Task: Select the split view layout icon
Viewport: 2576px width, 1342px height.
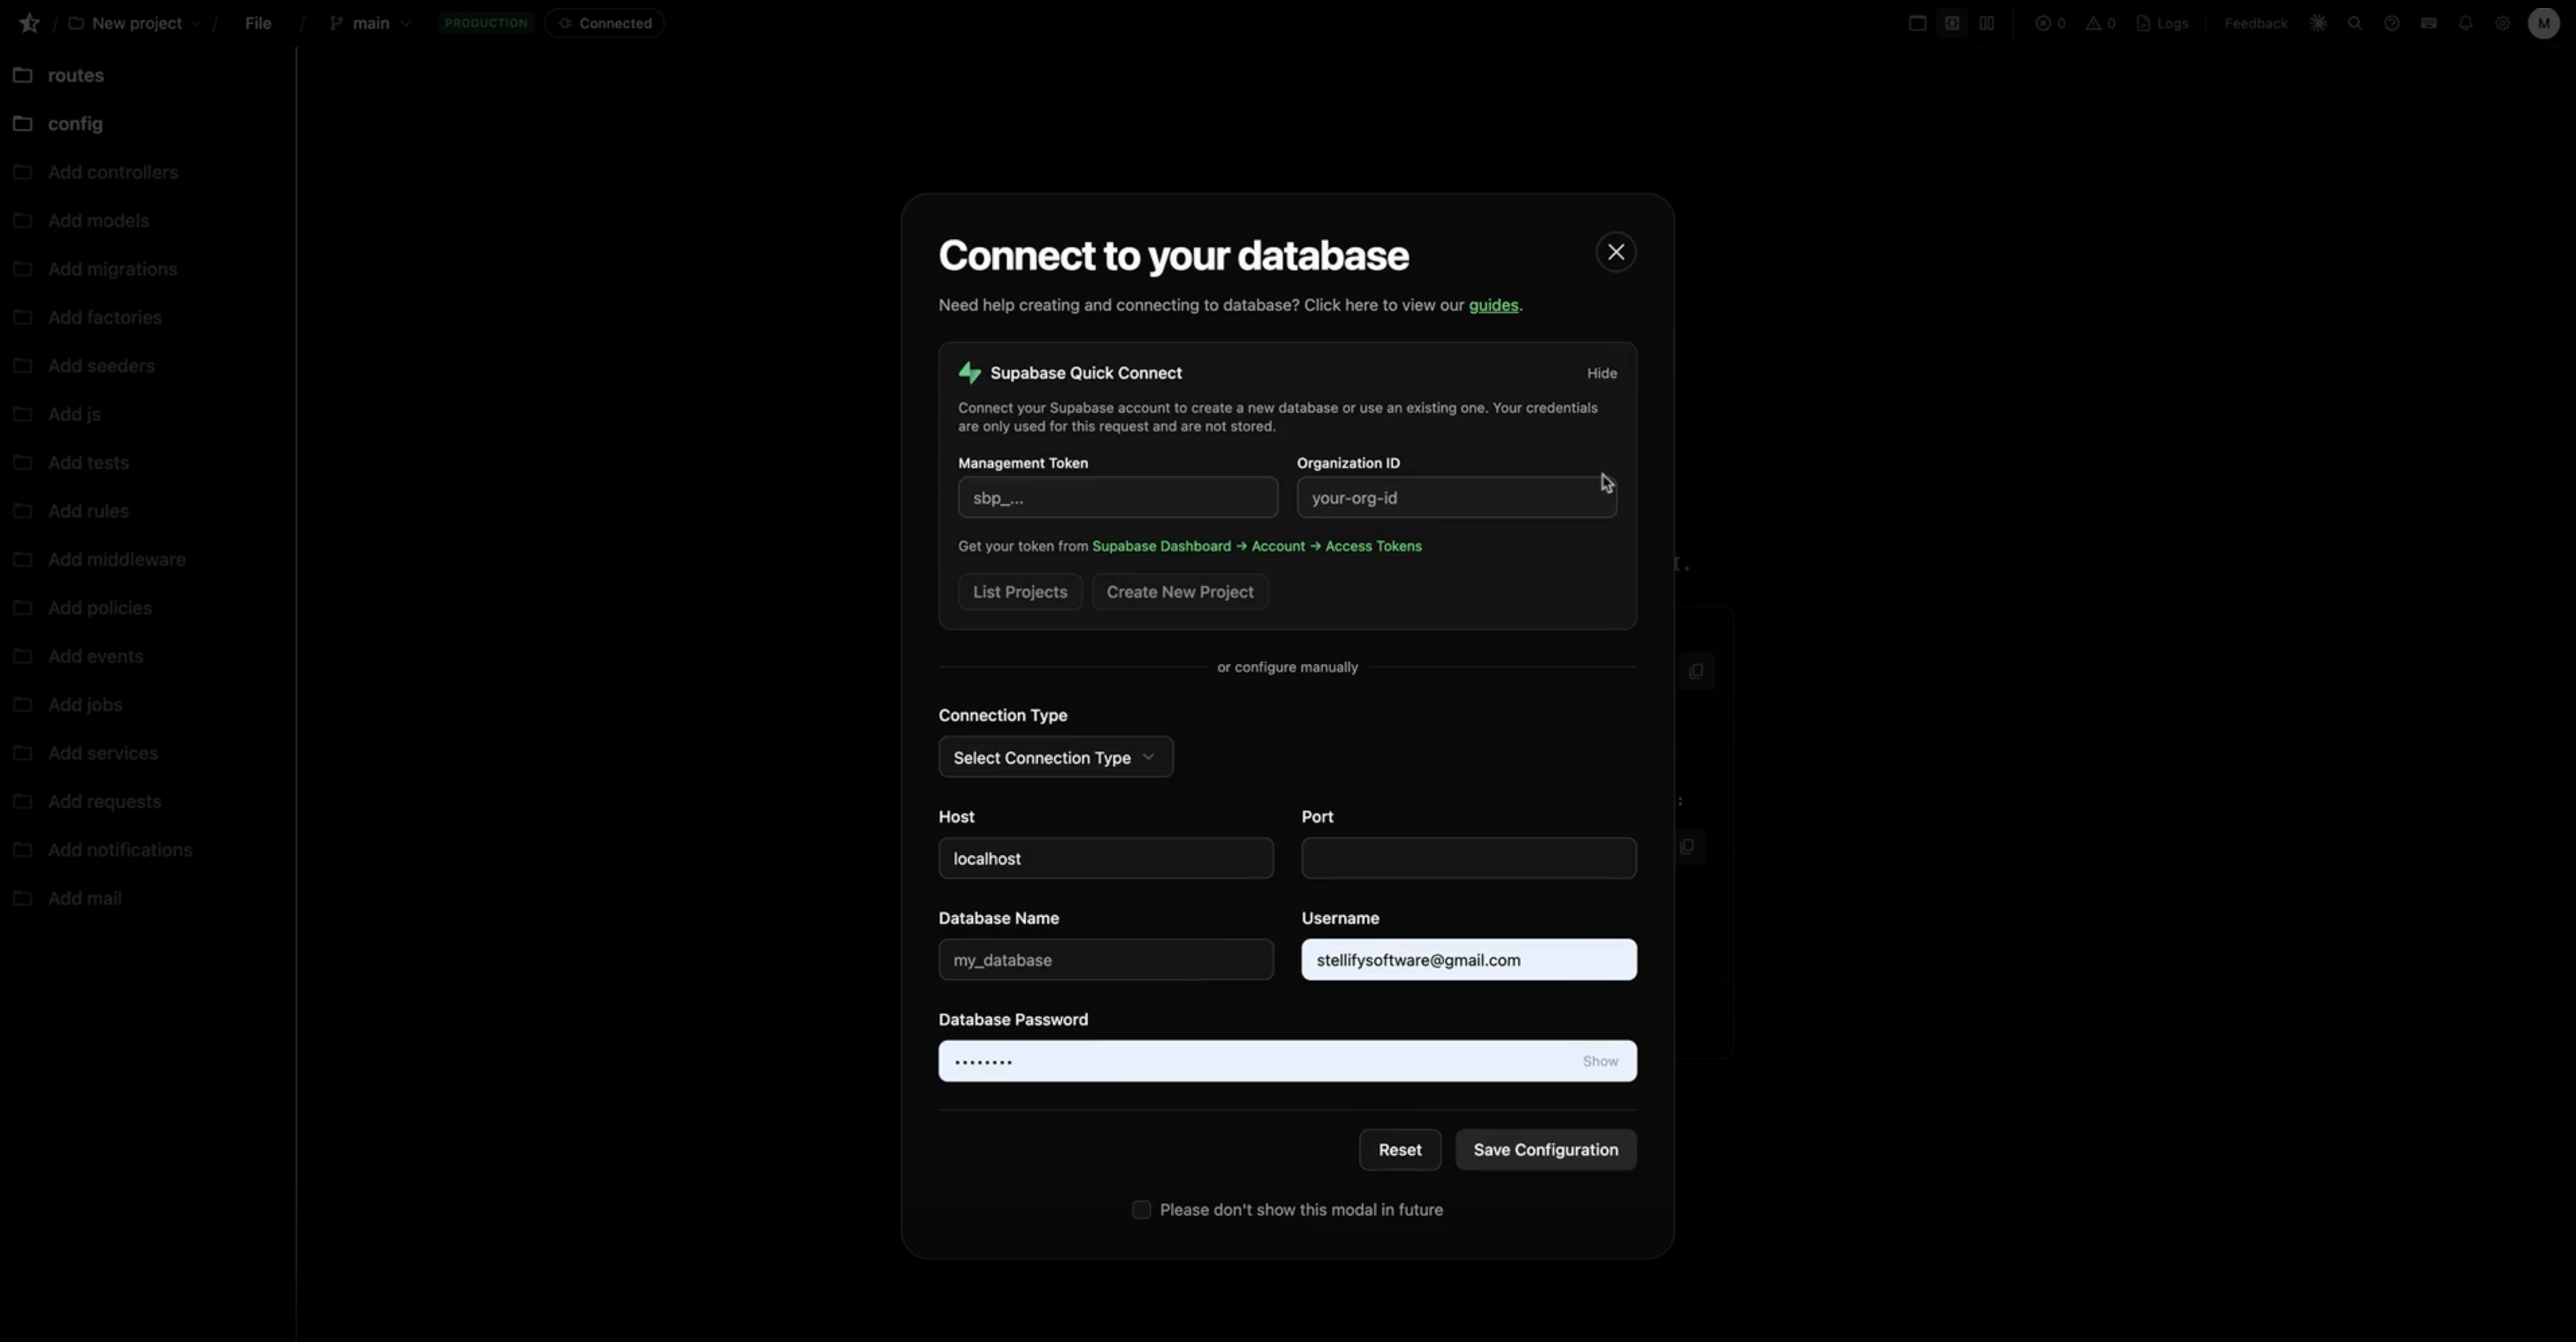Action: point(1988,22)
